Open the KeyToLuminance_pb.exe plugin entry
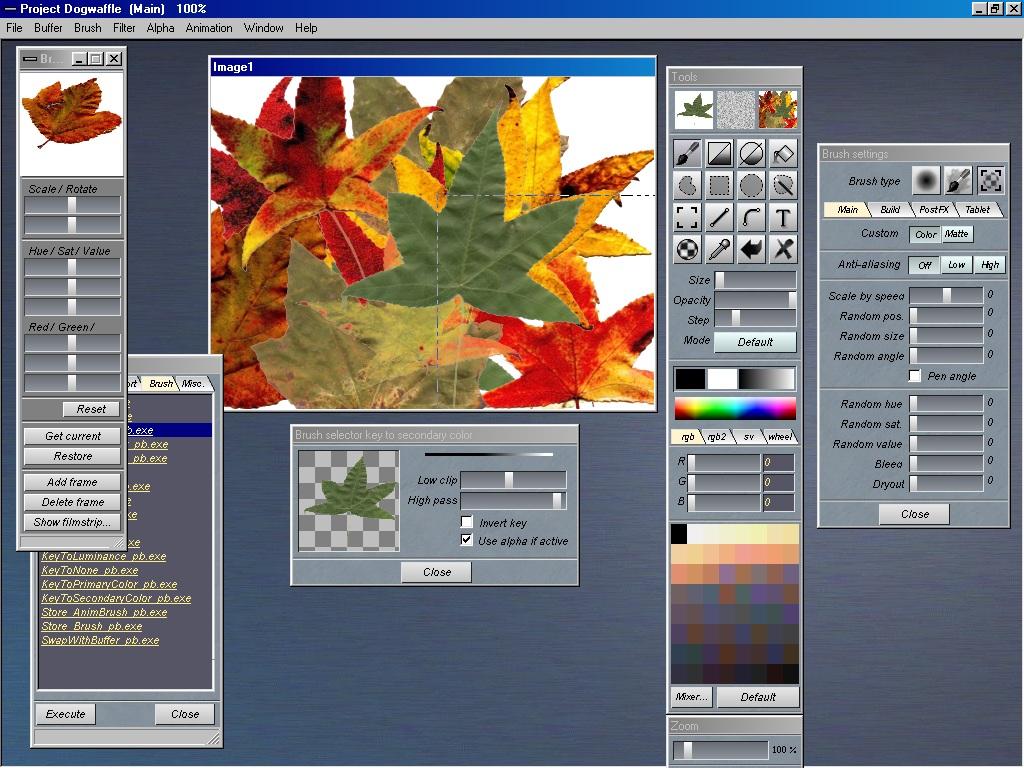The image size is (1024, 768). pos(104,556)
